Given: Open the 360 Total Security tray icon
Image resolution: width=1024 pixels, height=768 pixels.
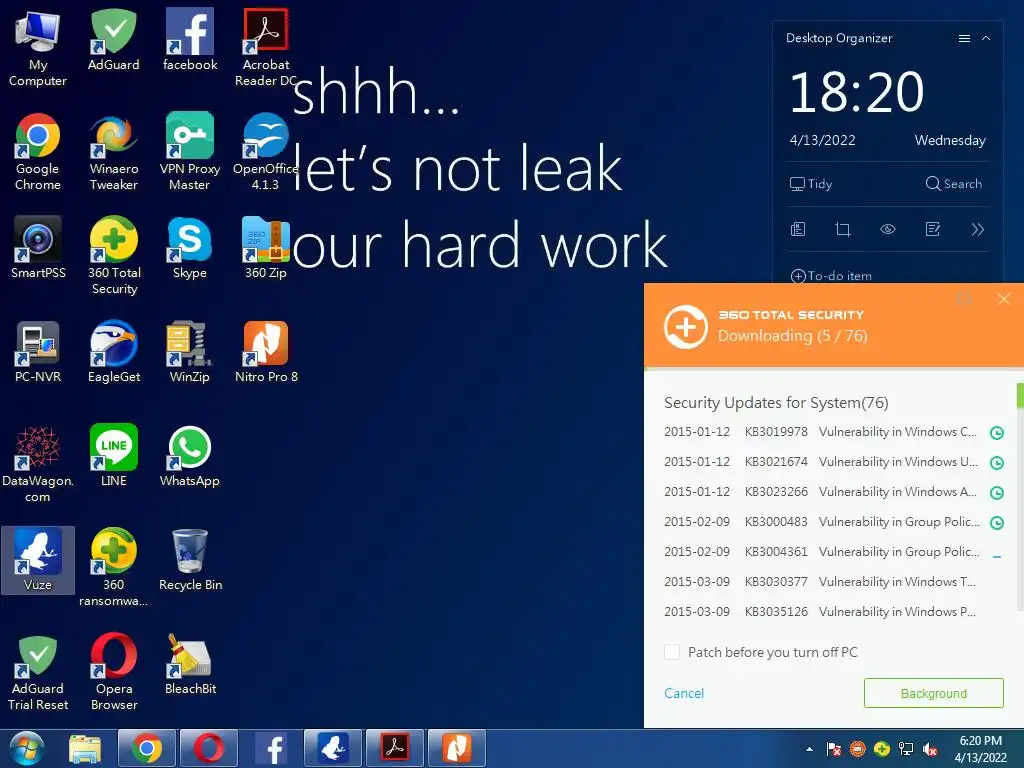Looking at the screenshot, I should pos(882,749).
